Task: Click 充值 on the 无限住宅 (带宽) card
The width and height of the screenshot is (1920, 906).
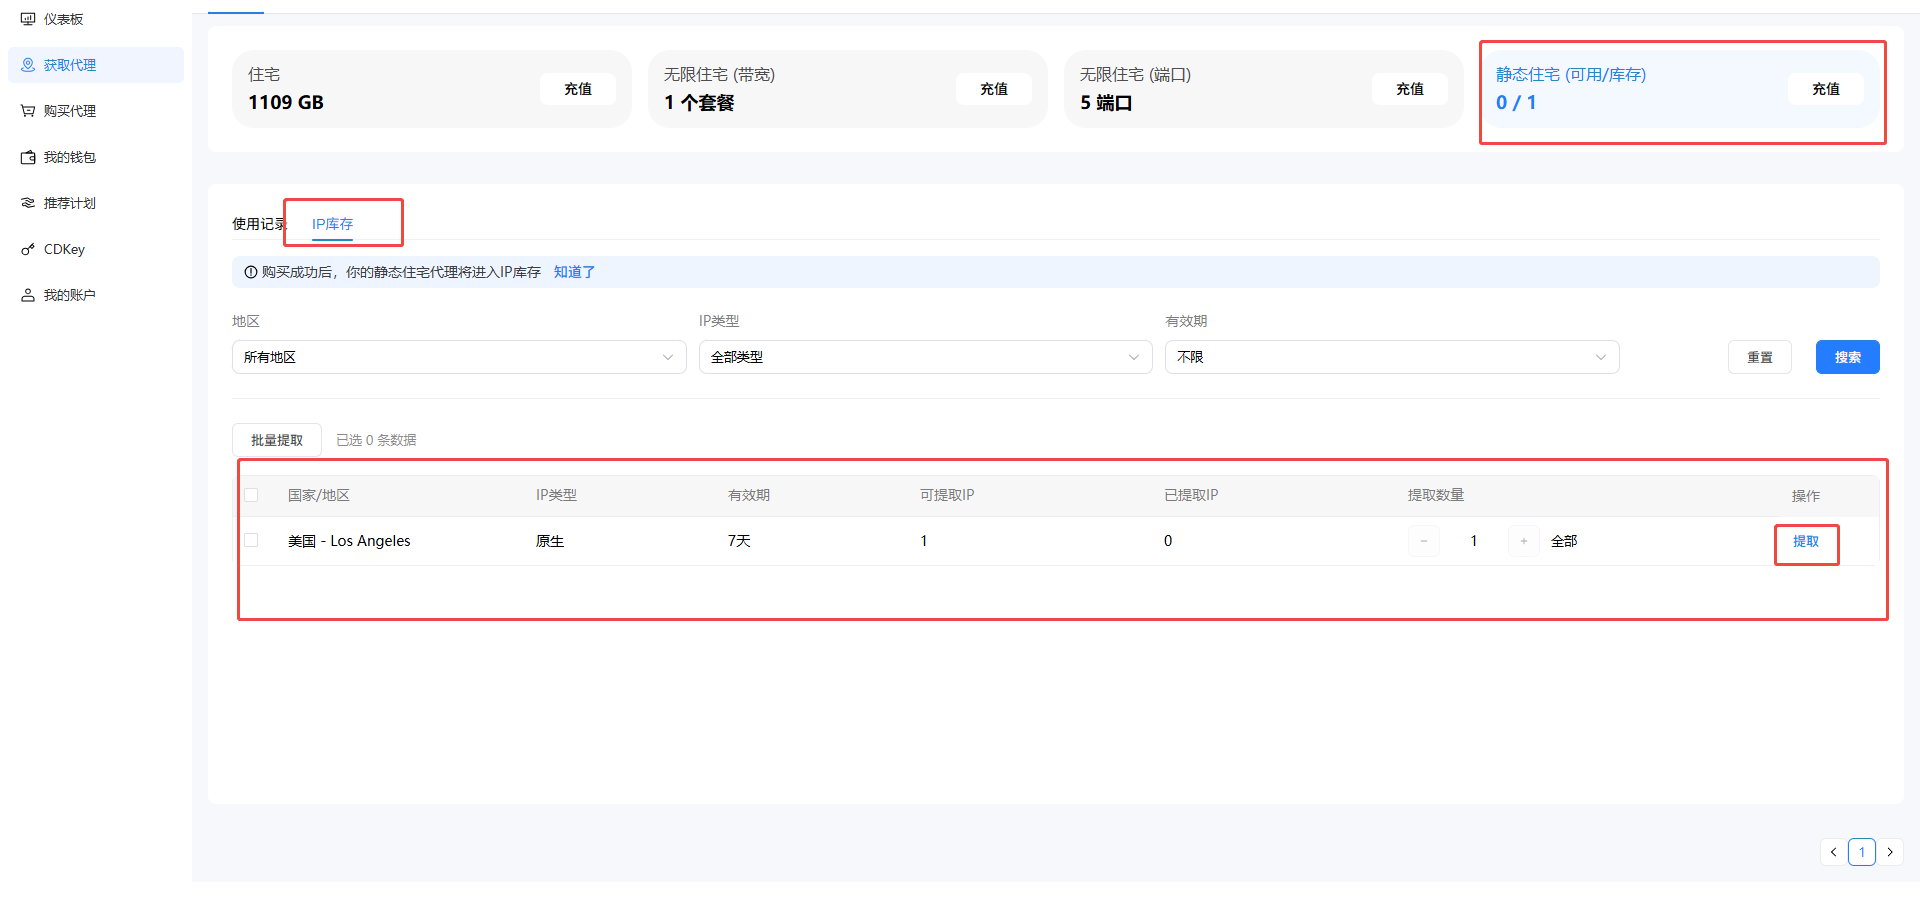Action: click(x=994, y=89)
